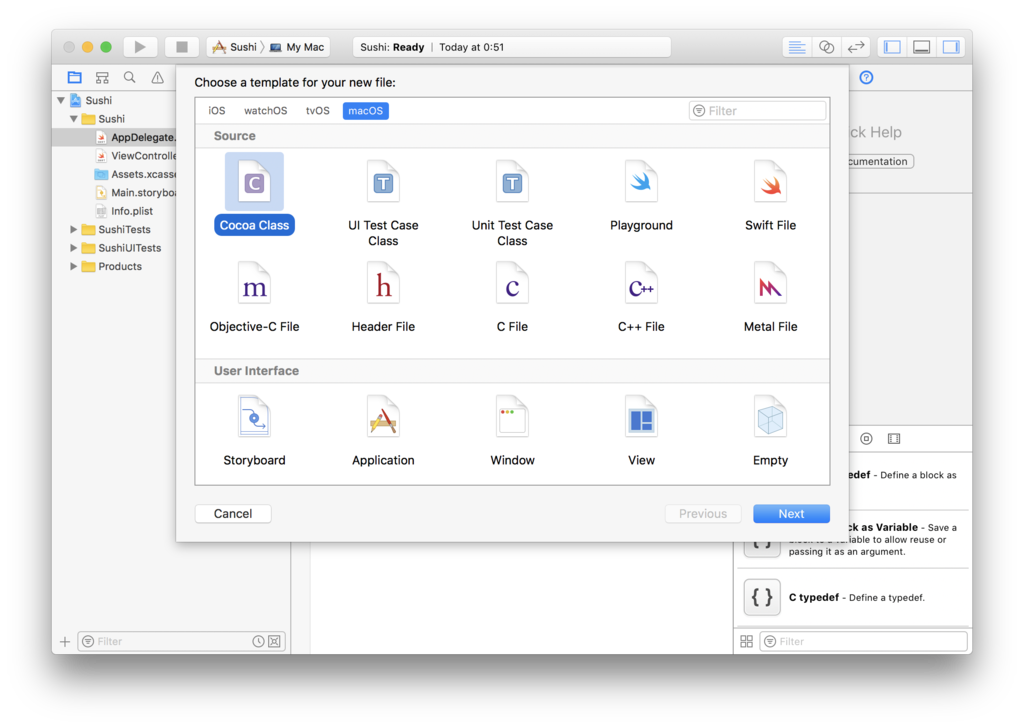Open the Sushi scheme selector
Screen dimensions: 1024x728
point(235,47)
